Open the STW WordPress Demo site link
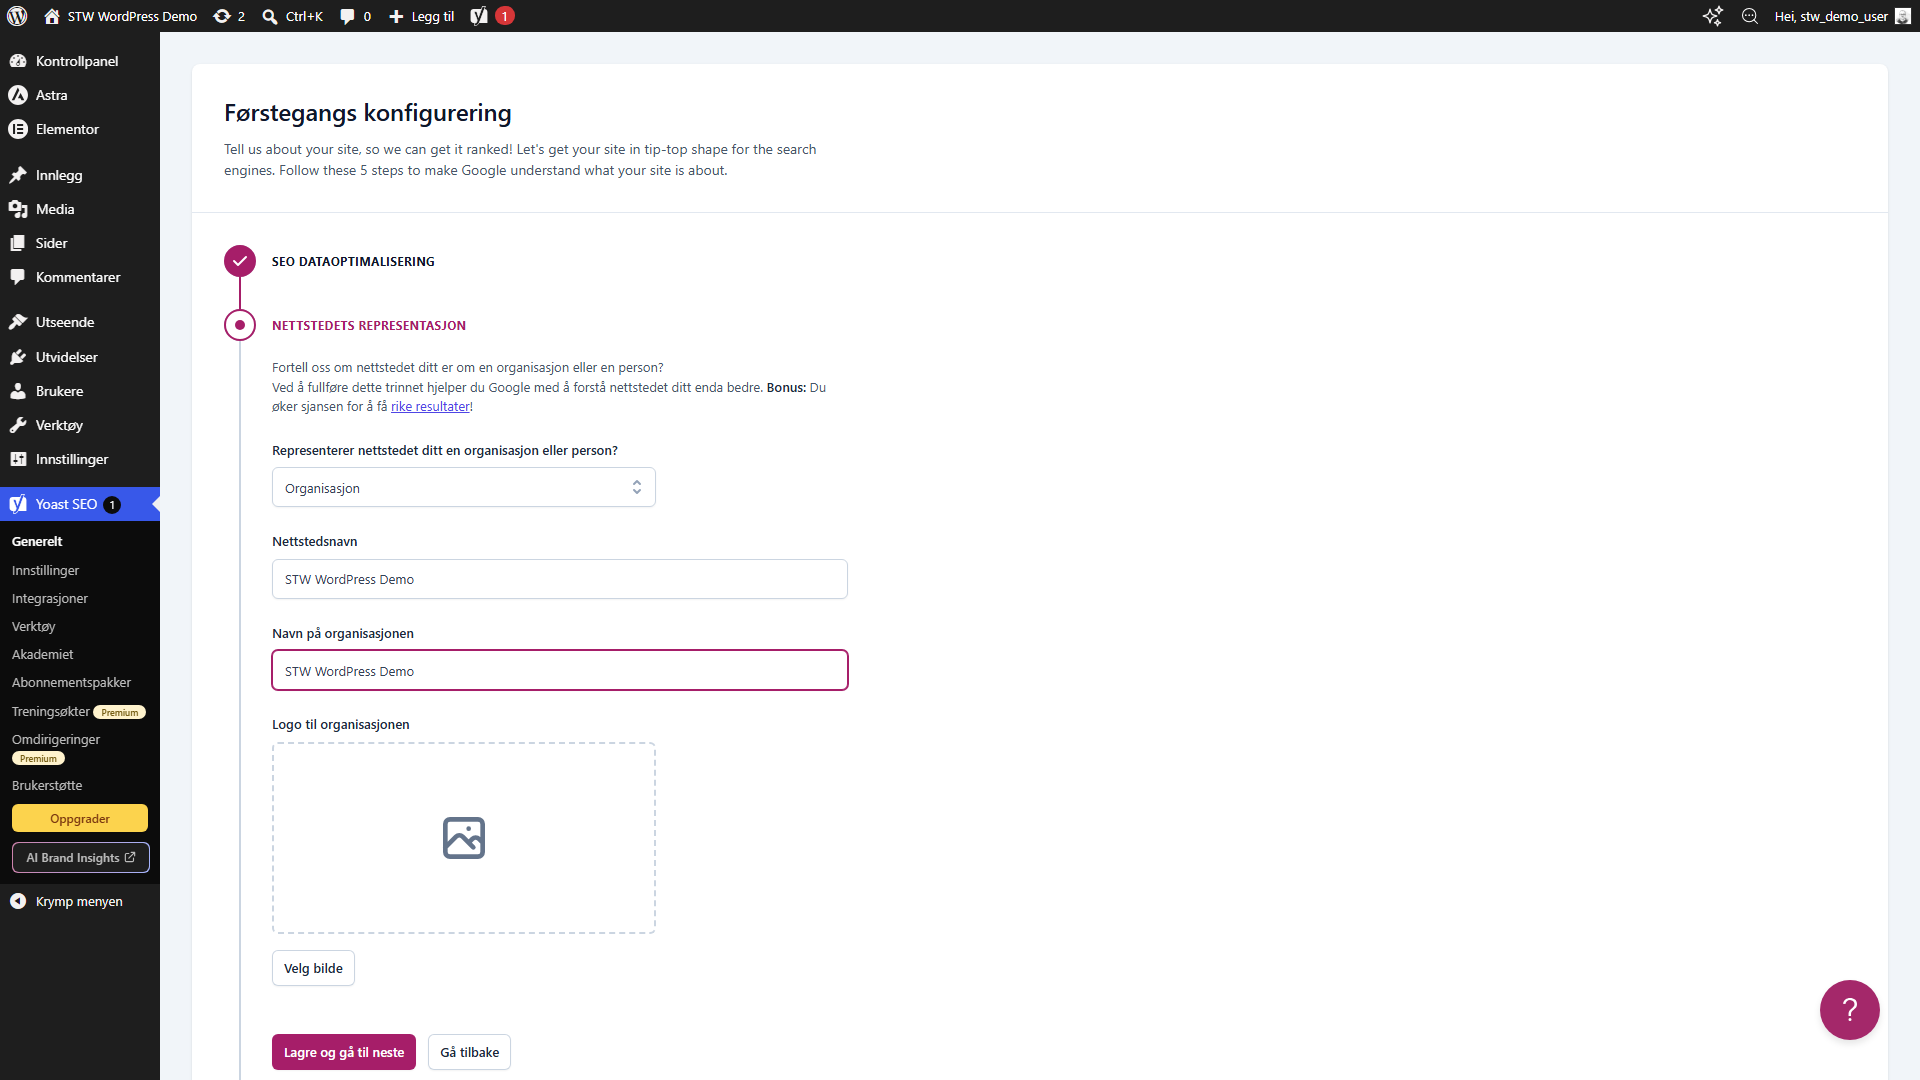Image resolution: width=1920 pixels, height=1080 pixels. 121,16
